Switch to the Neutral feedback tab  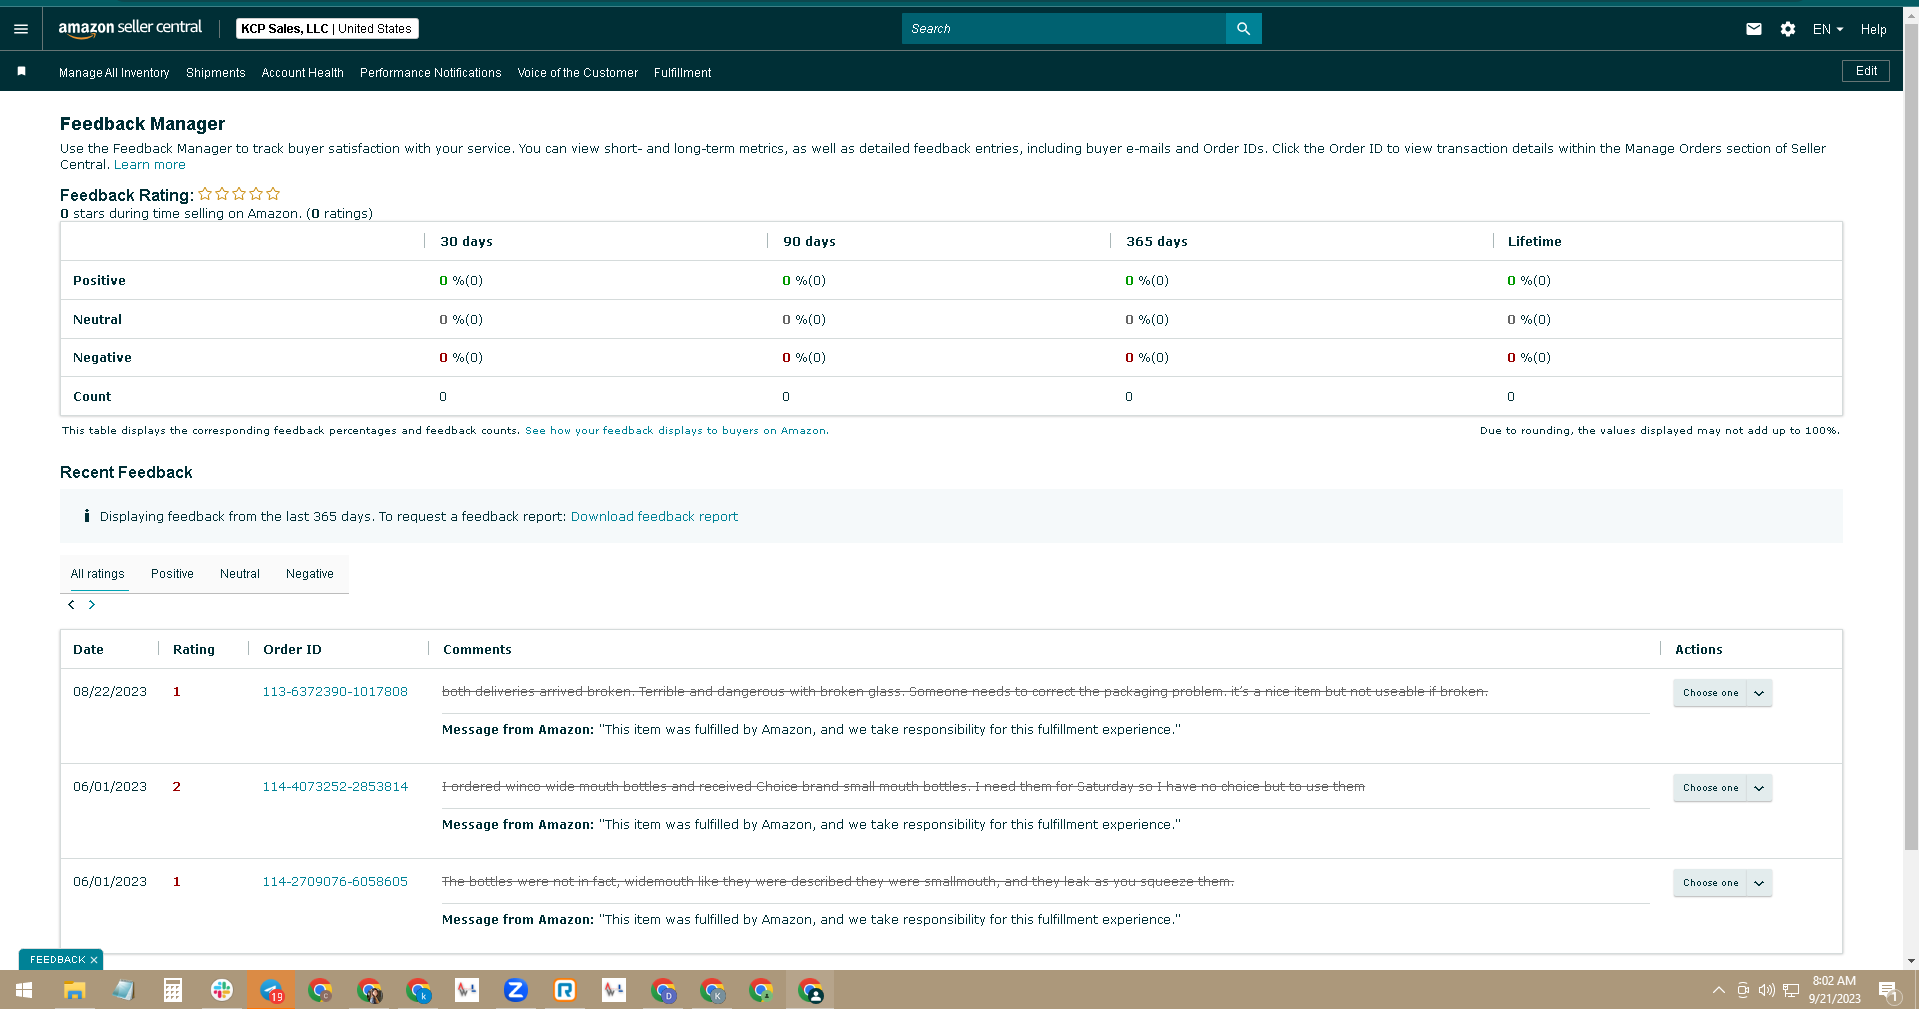pyautogui.click(x=240, y=574)
